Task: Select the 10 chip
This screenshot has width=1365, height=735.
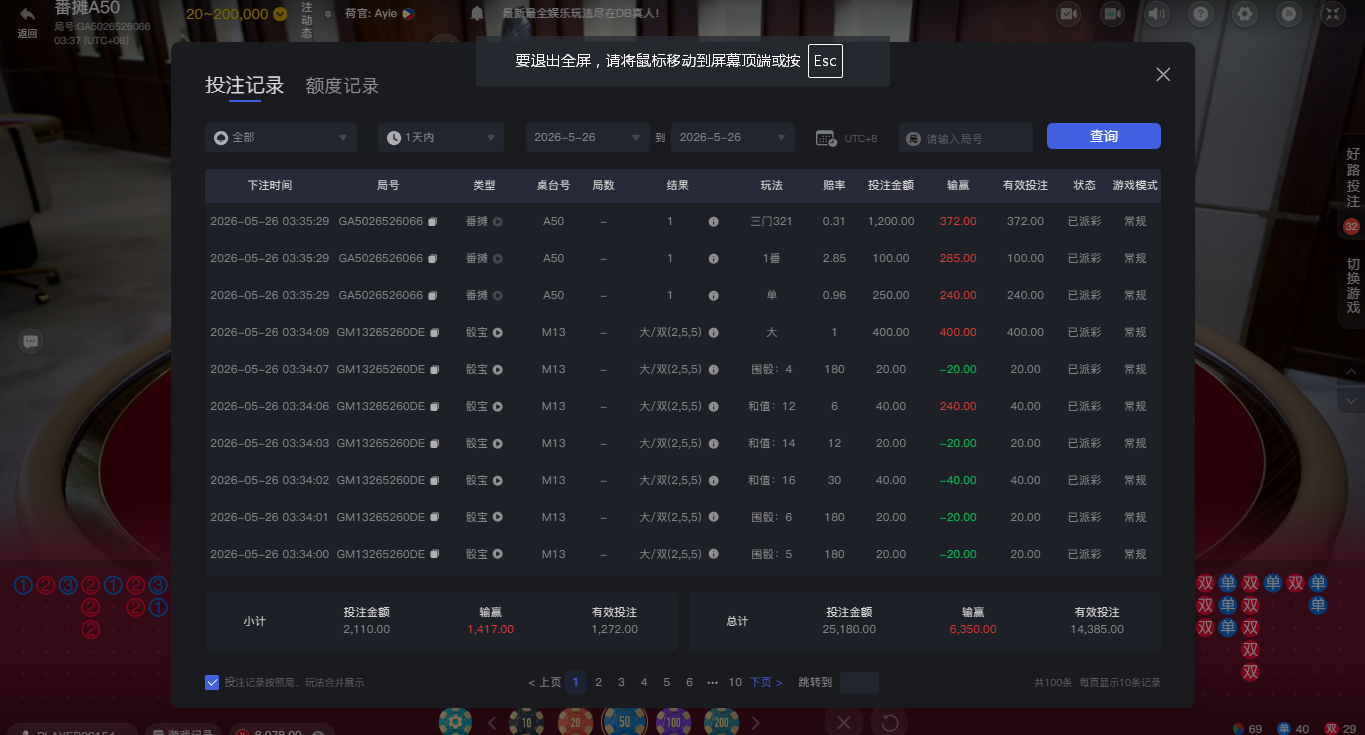Action: point(526,721)
